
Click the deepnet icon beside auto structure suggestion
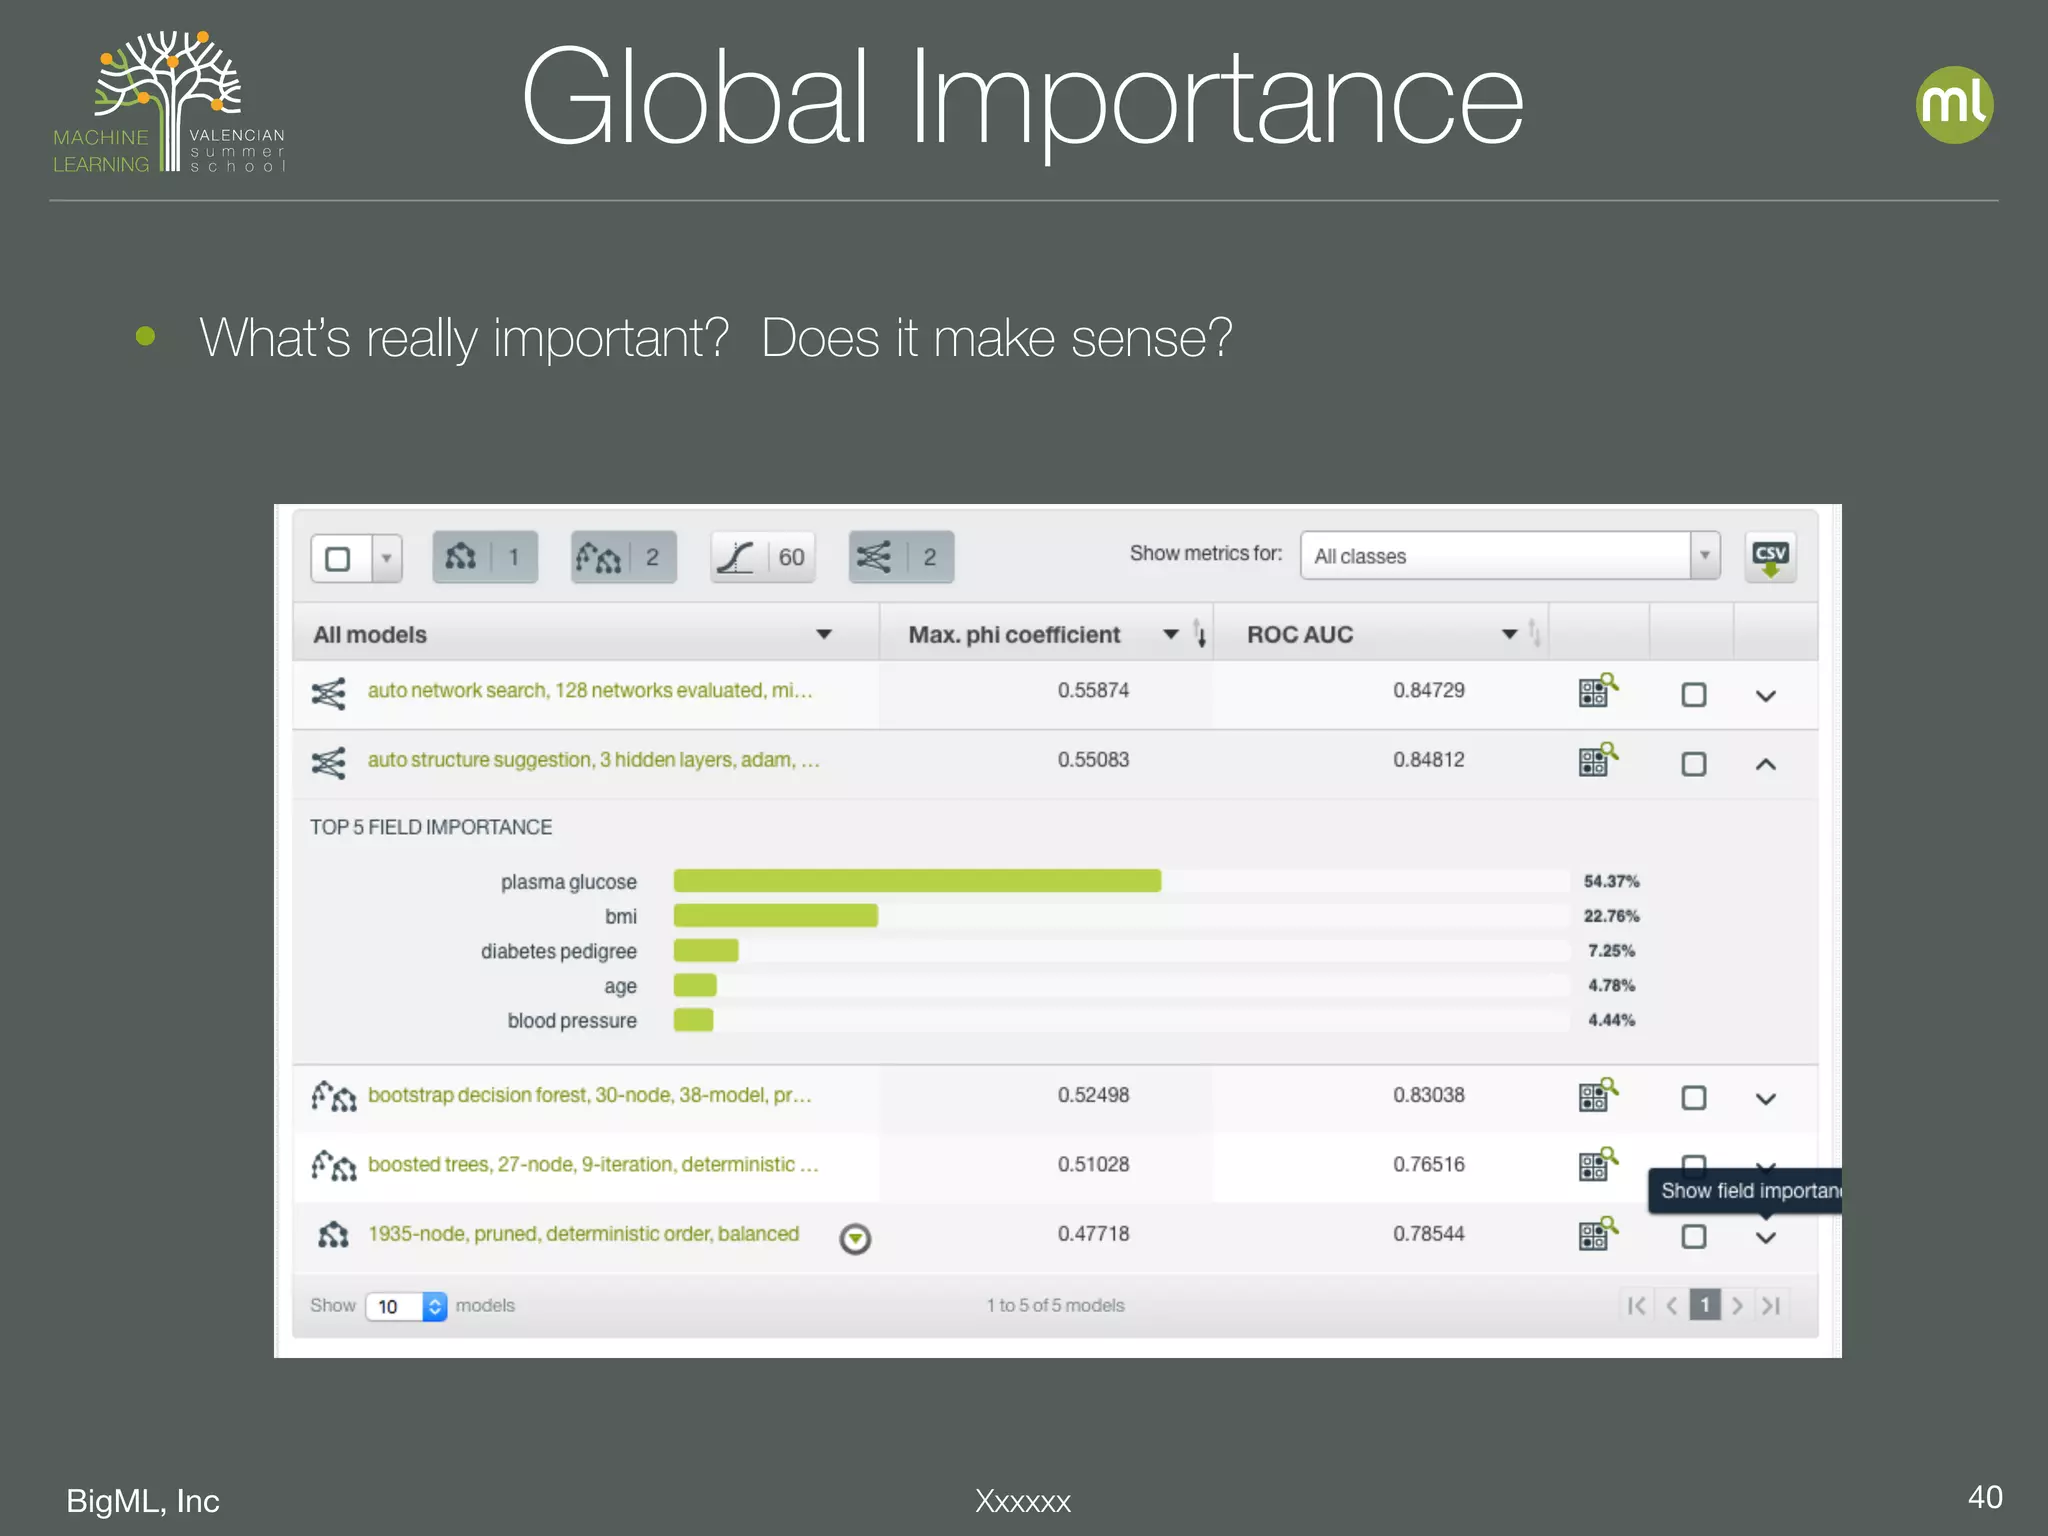pyautogui.click(x=328, y=762)
